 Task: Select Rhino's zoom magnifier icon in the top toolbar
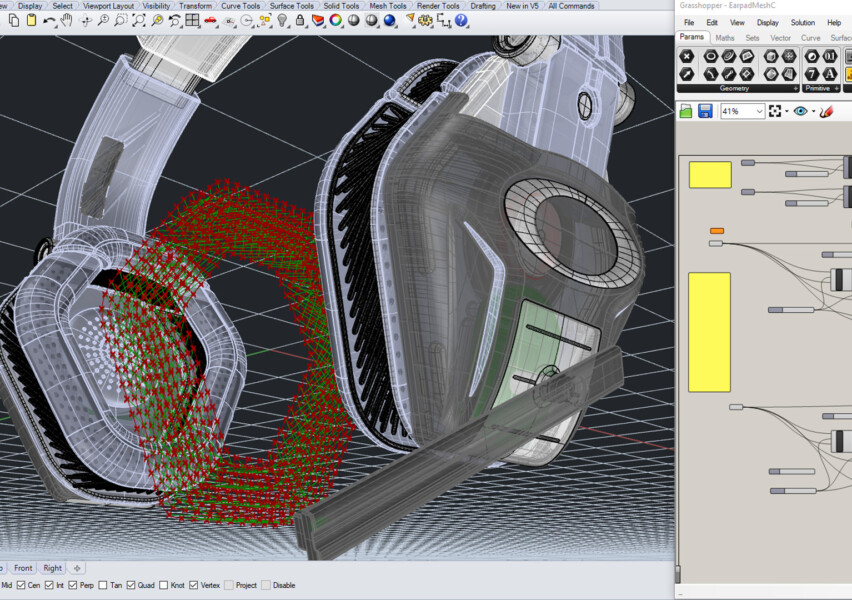click(x=102, y=21)
